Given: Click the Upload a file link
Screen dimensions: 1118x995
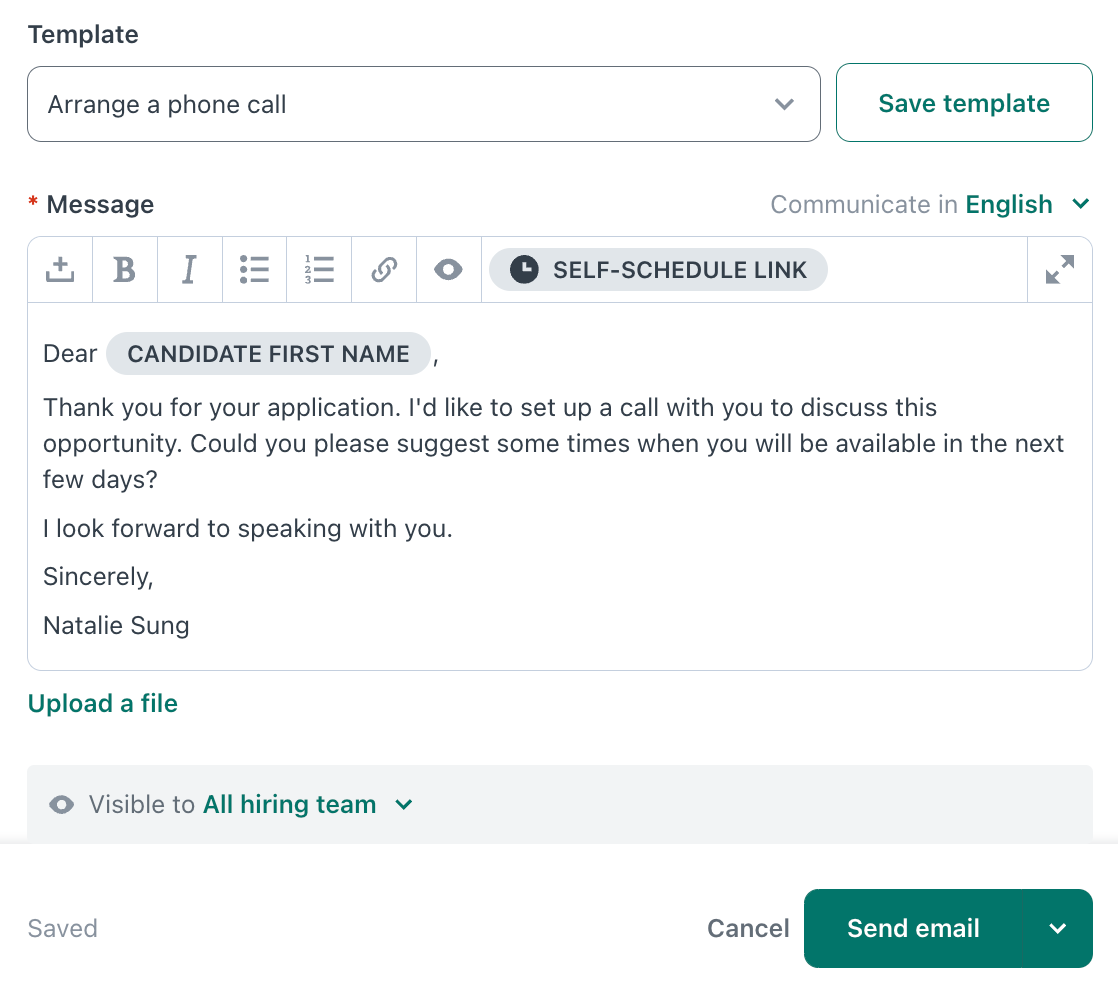Looking at the screenshot, I should click(103, 703).
